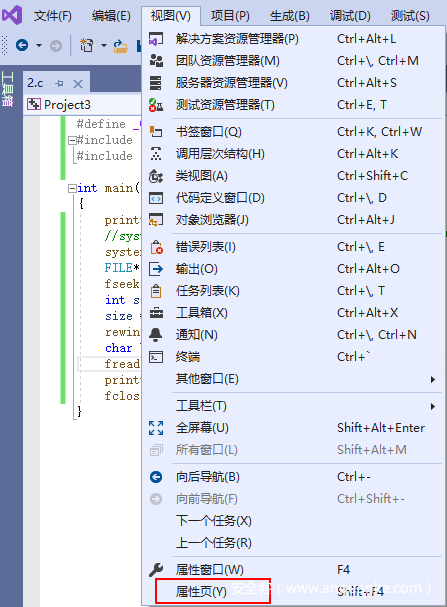
Task: Select 解决方案资源管理器(P) menu entry
Action: tap(293, 39)
